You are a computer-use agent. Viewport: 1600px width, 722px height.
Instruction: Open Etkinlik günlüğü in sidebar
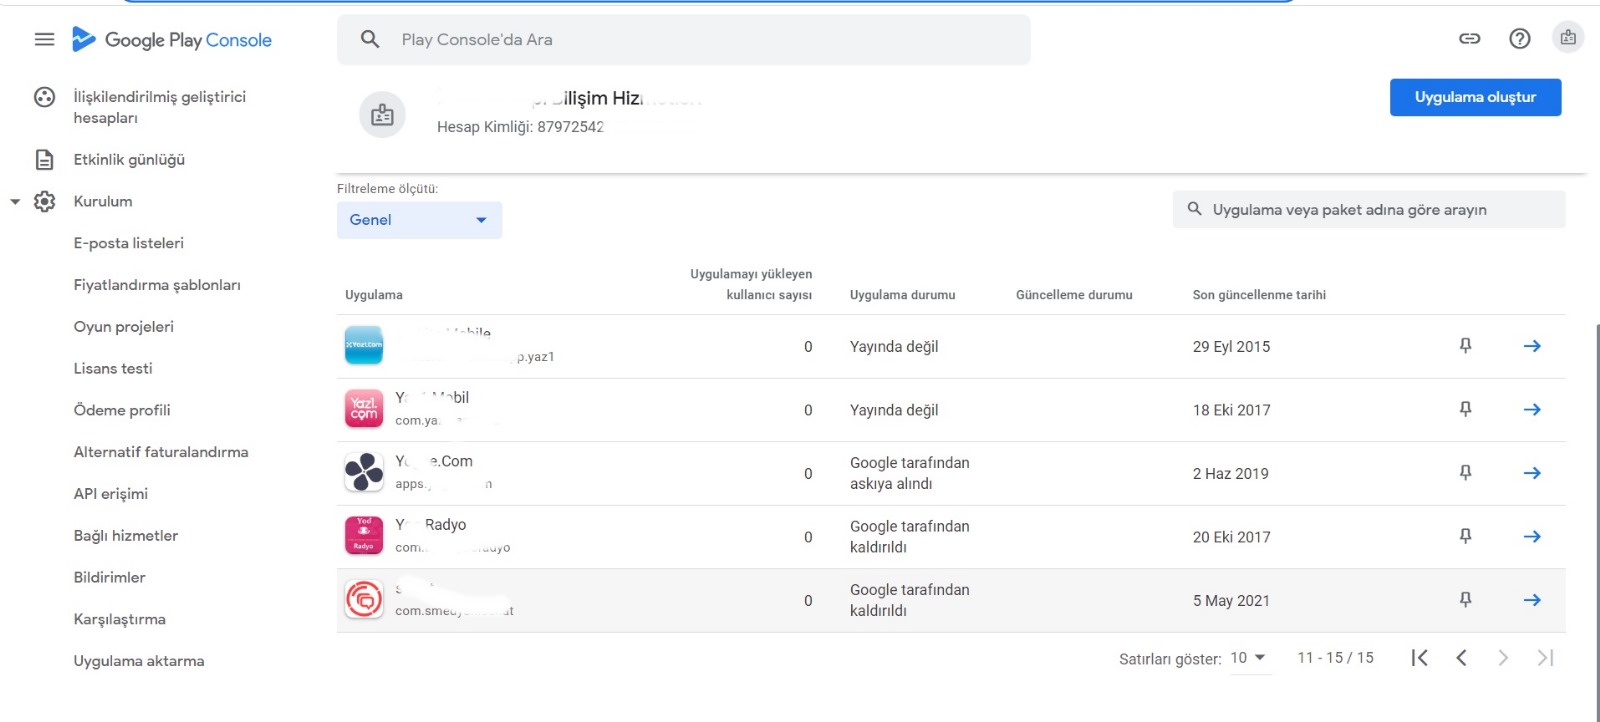pos(129,160)
